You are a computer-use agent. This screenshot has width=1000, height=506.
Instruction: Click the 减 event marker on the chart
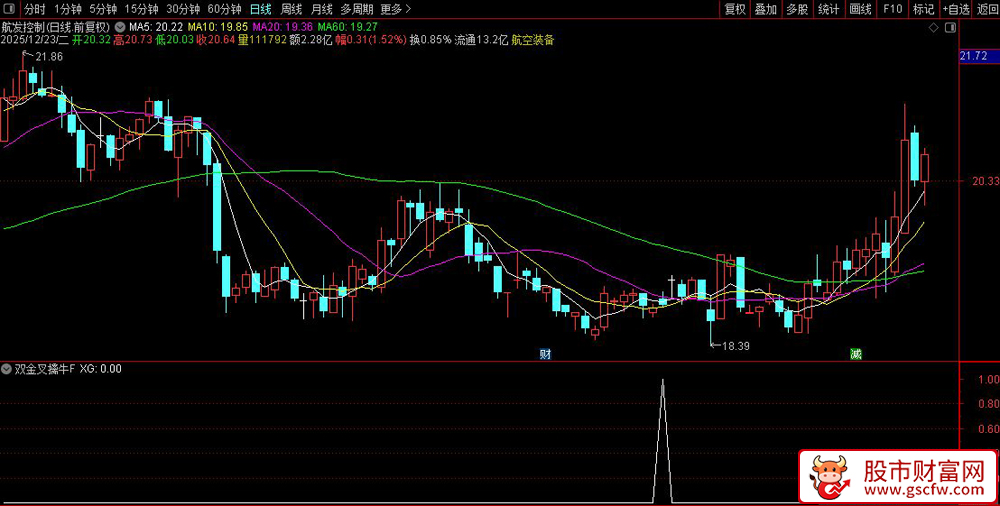tap(856, 354)
